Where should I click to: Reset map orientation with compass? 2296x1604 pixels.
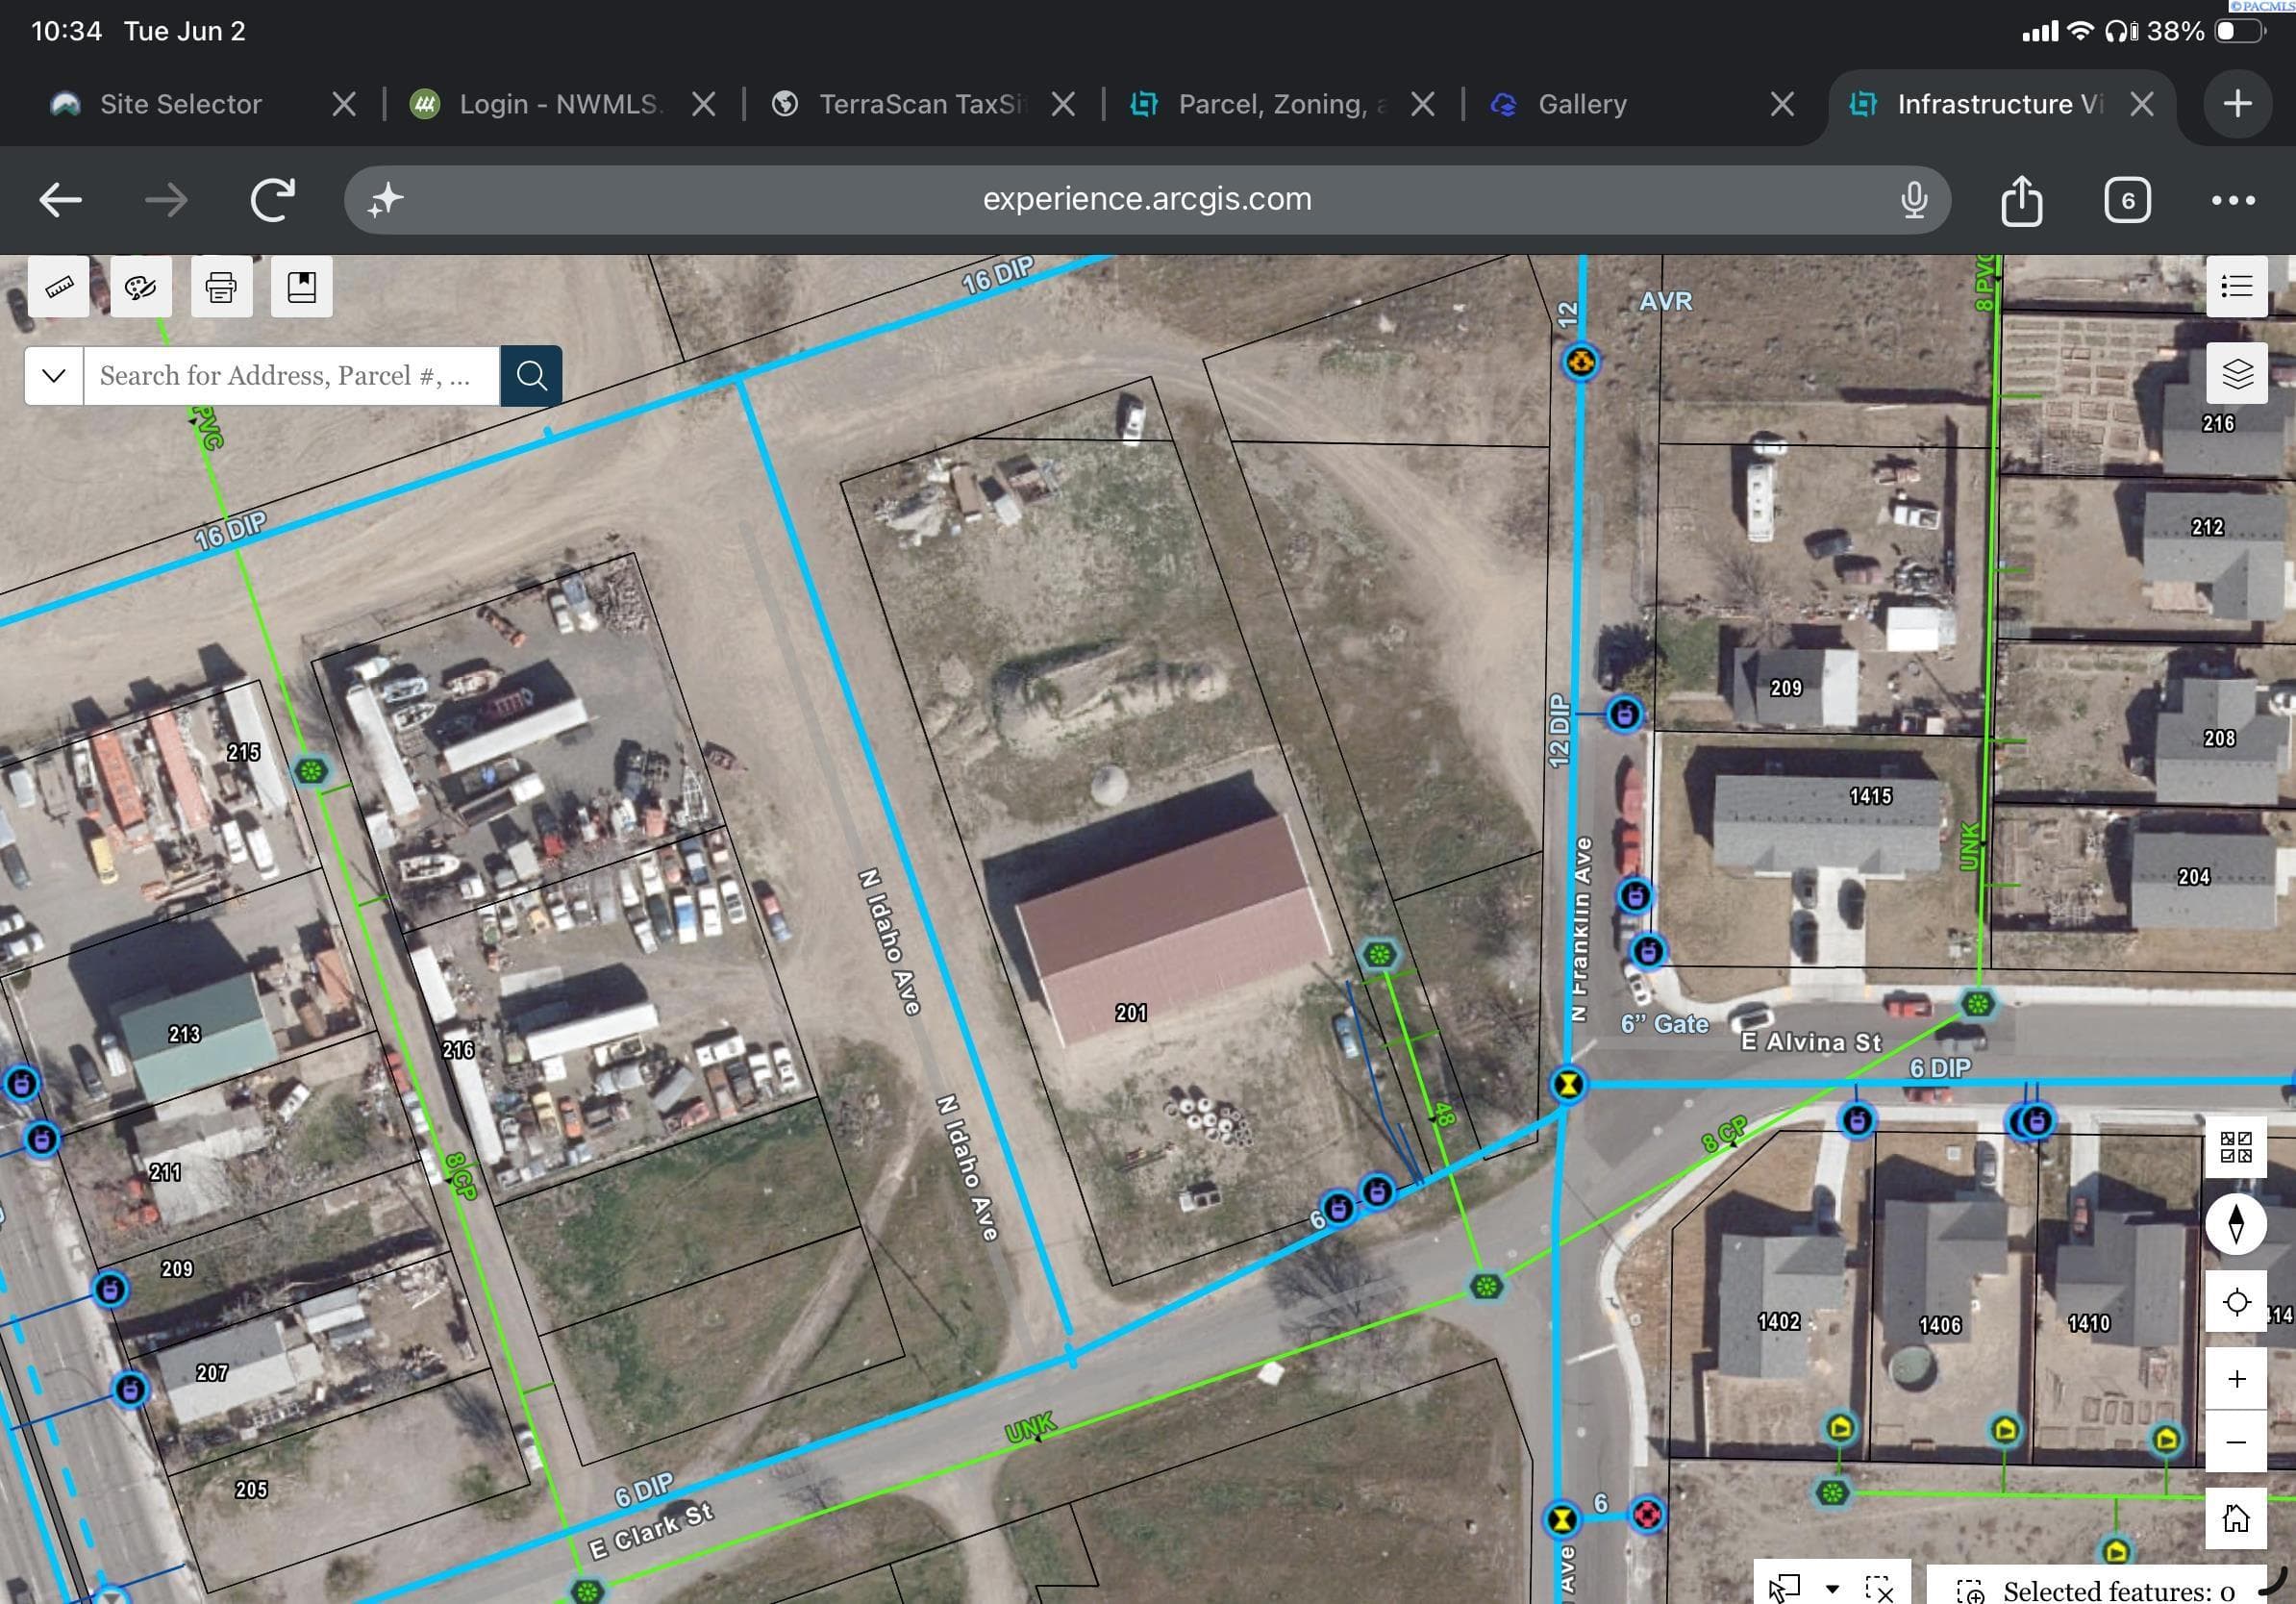[x=2236, y=1223]
